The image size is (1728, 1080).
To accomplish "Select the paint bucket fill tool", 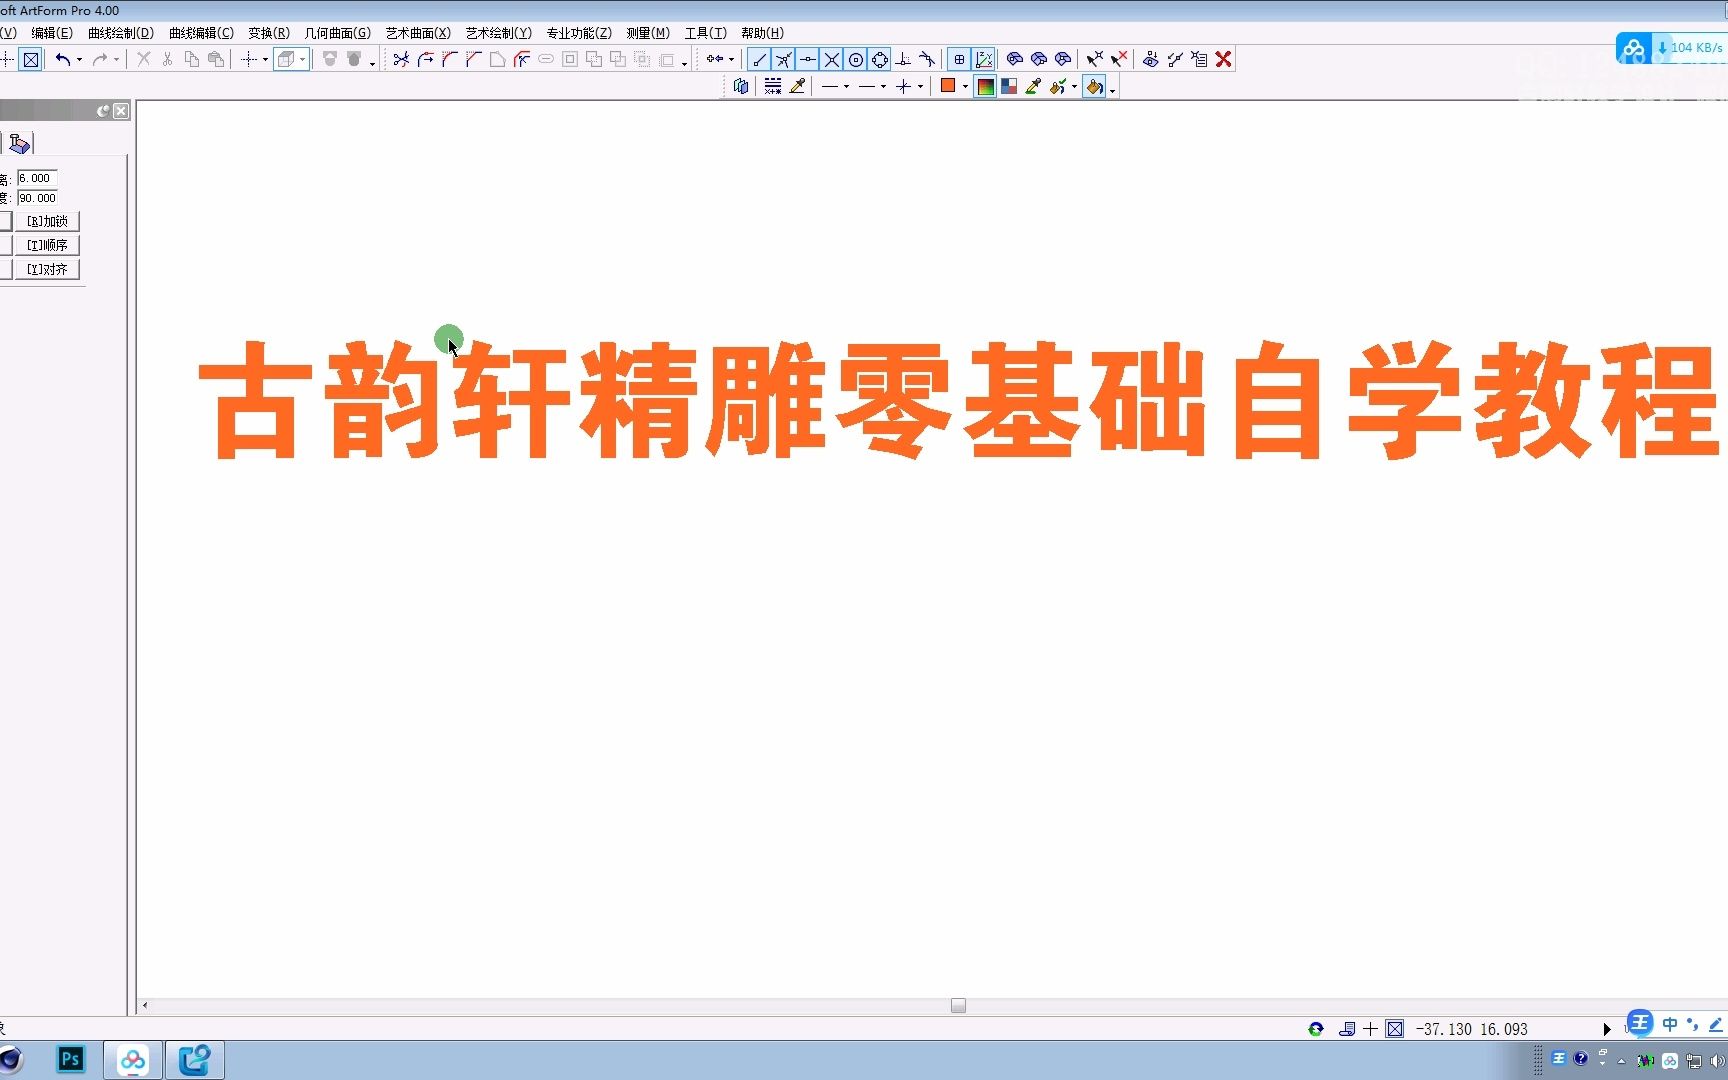I will (x=1094, y=86).
